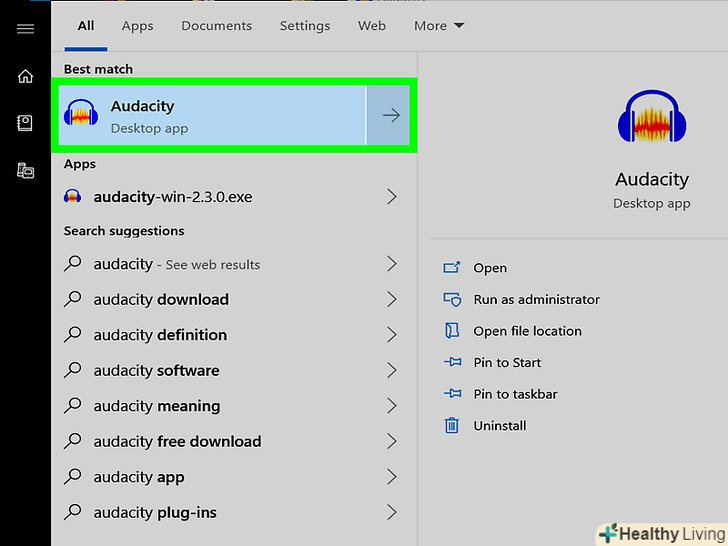728x546 pixels.
Task: Click the large Audacity logo in the preview pane
Action: (652, 116)
